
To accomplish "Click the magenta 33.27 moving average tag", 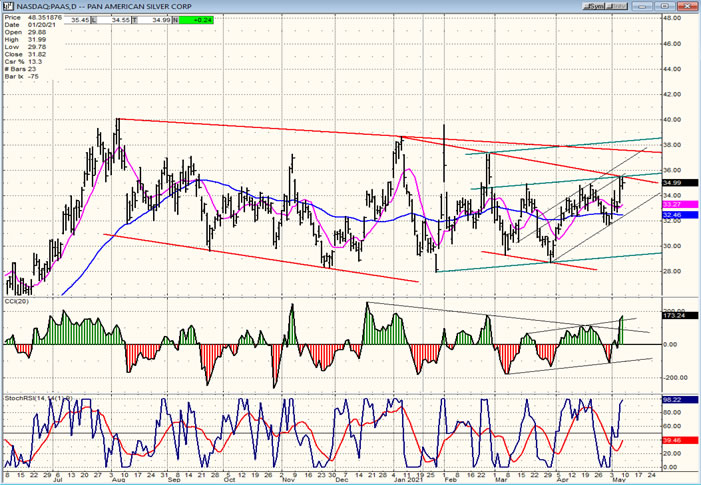I will (x=673, y=204).
